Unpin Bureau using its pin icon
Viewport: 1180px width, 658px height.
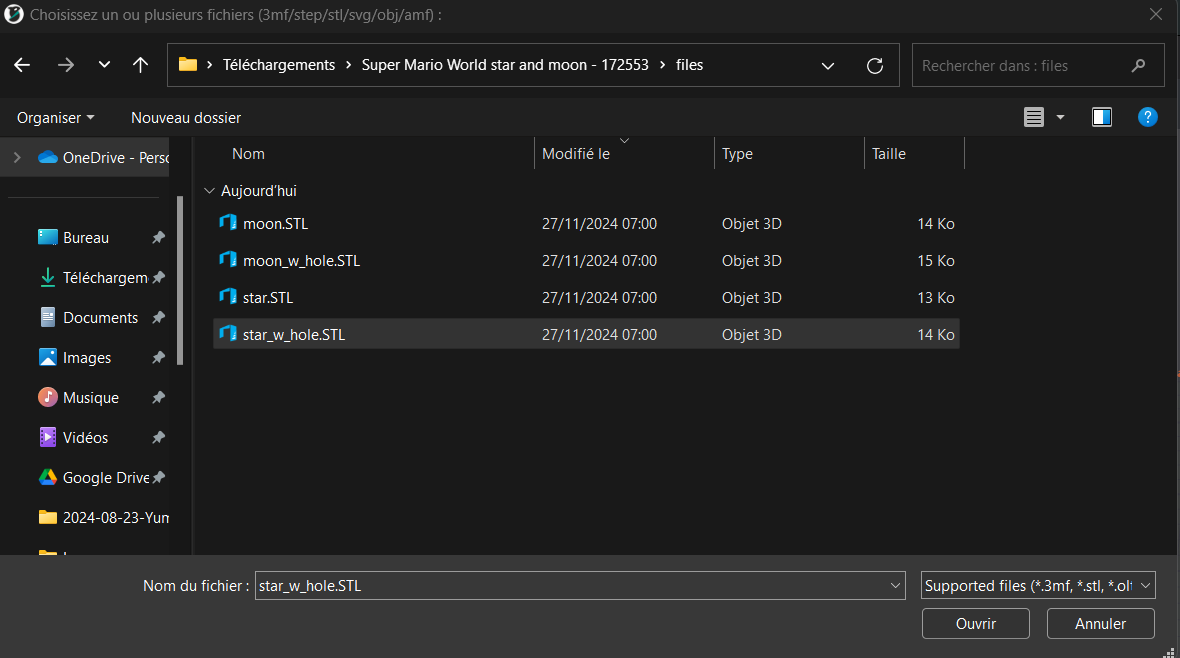[x=158, y=238]
